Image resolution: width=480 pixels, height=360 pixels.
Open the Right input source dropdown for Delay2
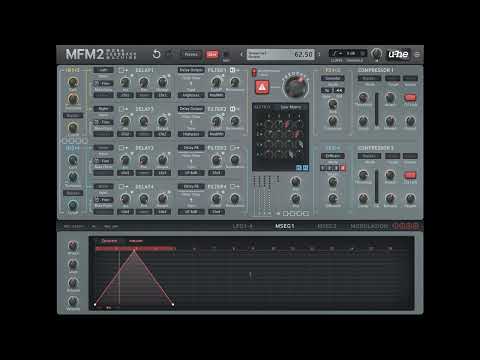pos(103,109)
